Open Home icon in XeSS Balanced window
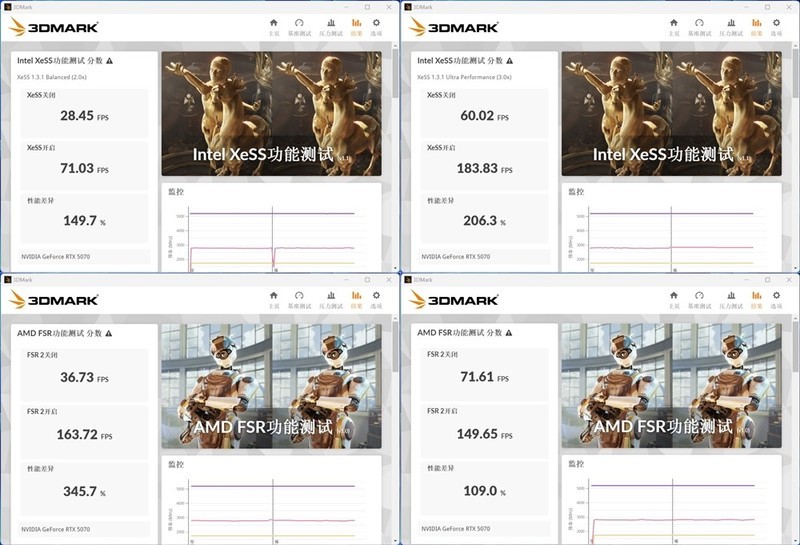This screenshot has width=800, height=545. (273, 23)
